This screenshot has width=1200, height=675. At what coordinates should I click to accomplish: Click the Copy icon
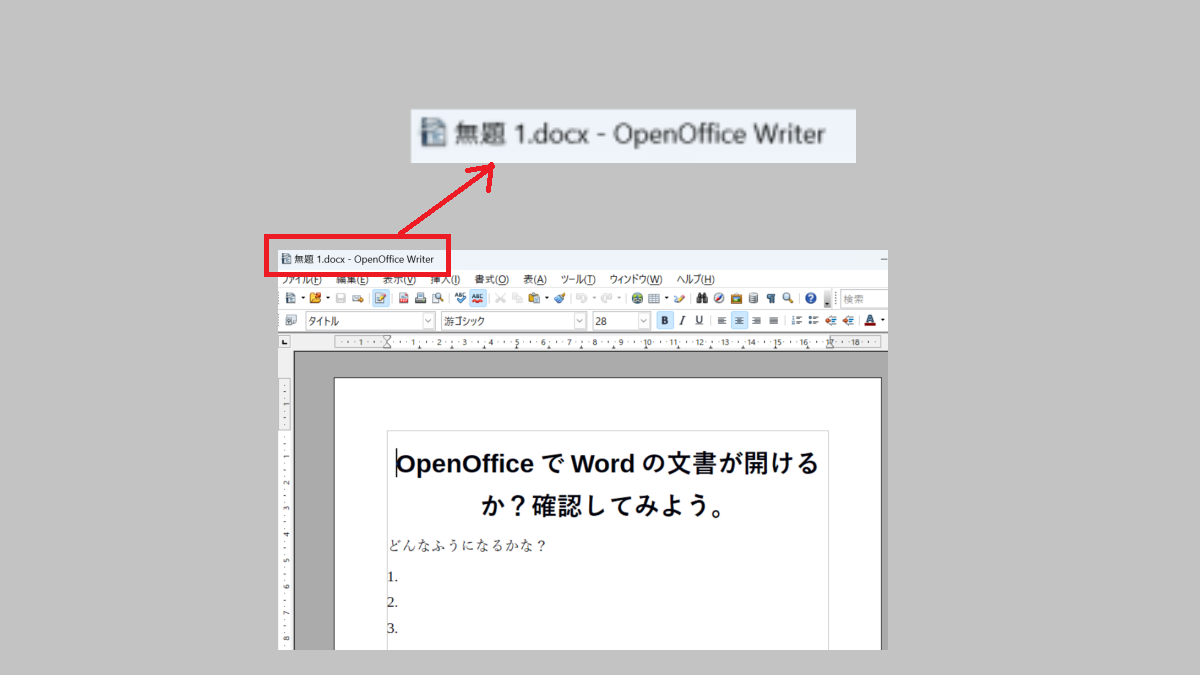click(517, 298)
